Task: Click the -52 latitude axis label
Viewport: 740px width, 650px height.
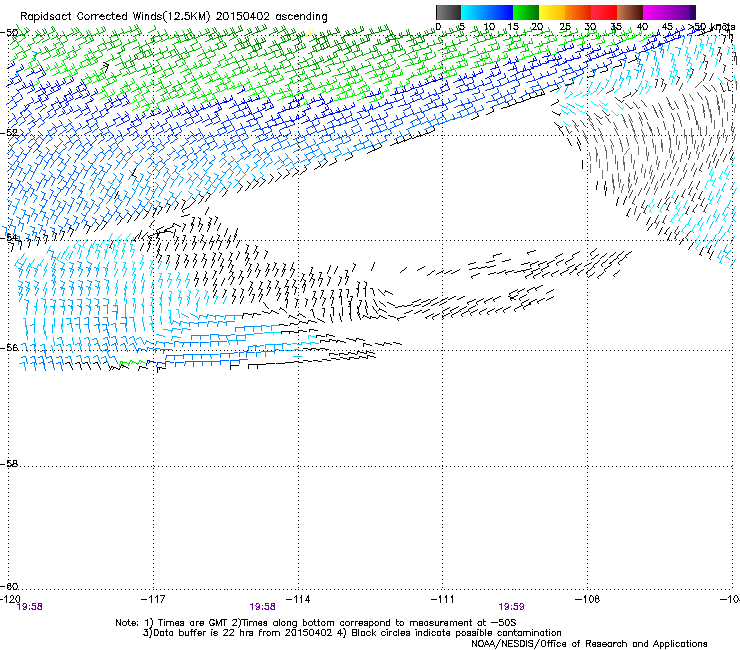Action: (x=10, y=133)
